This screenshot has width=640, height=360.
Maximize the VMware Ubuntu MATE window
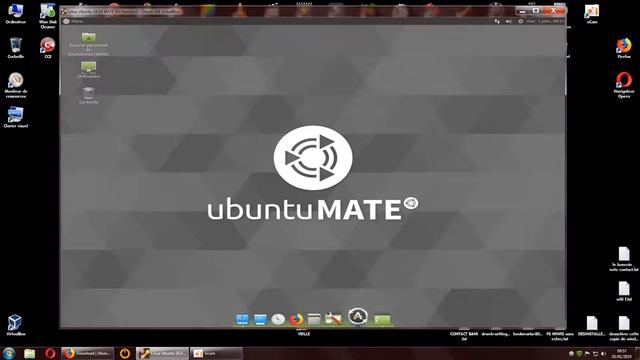click(x=536, y=10)
